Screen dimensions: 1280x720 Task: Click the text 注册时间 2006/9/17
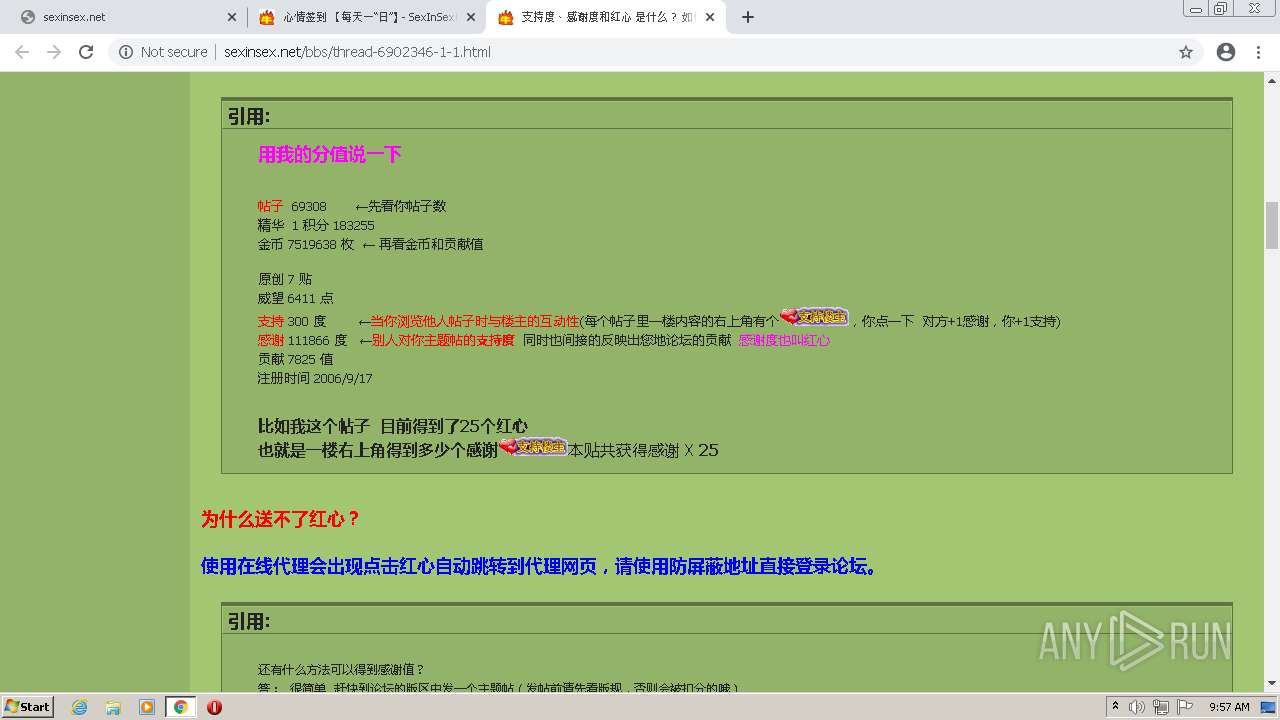[315, 378]
